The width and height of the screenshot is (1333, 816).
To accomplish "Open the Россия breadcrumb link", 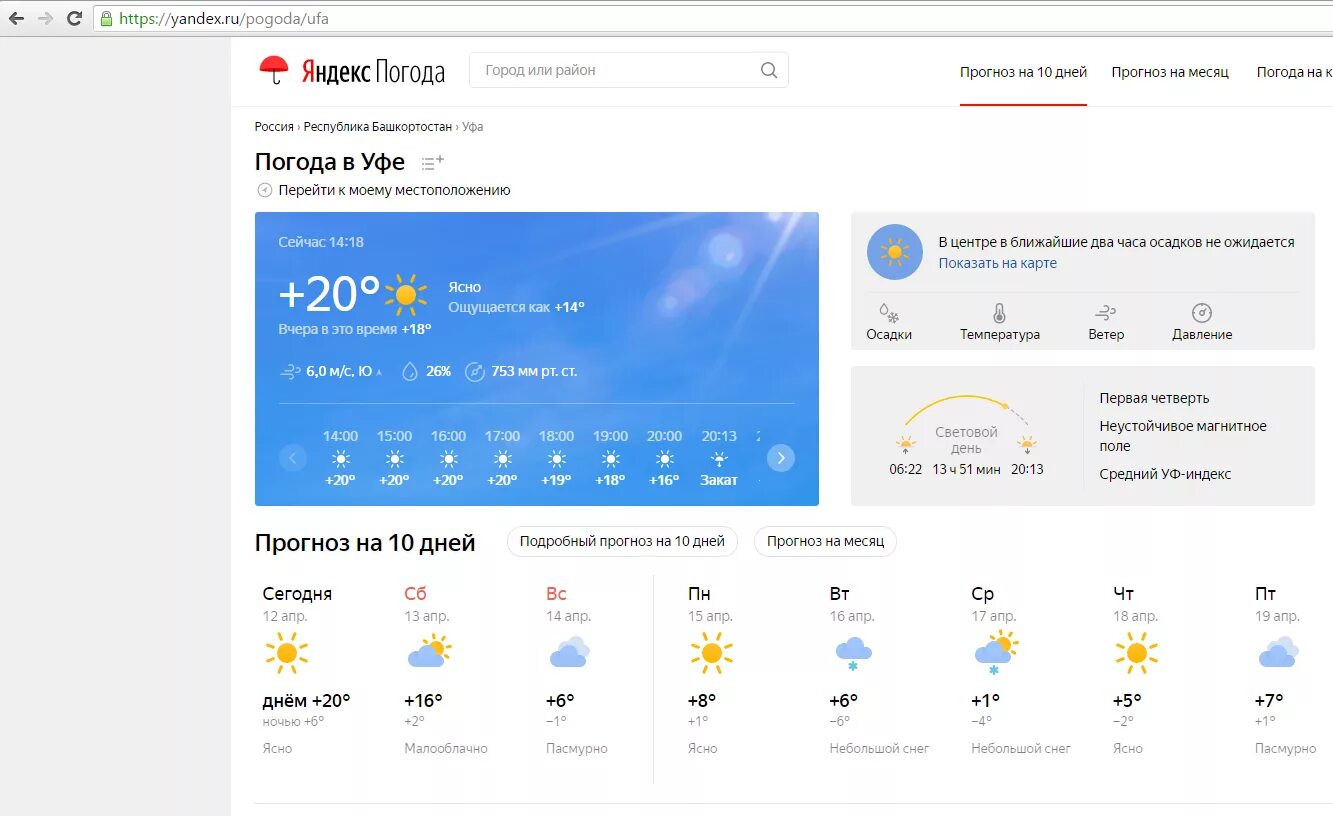I will coord(274,127).
